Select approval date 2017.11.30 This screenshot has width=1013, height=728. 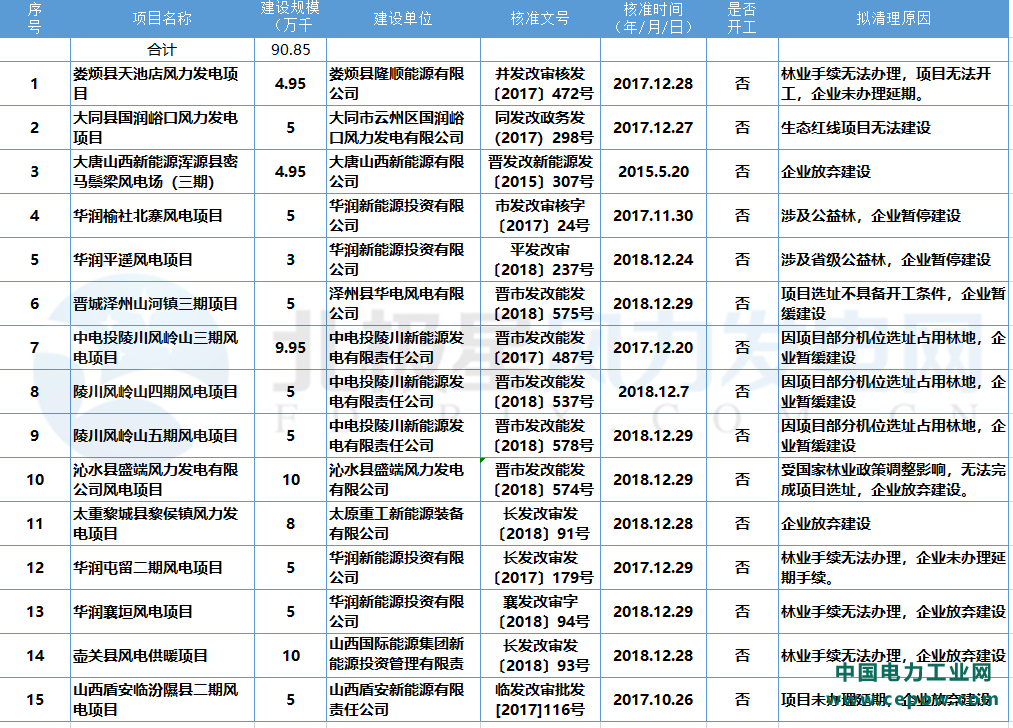[653, 215]
